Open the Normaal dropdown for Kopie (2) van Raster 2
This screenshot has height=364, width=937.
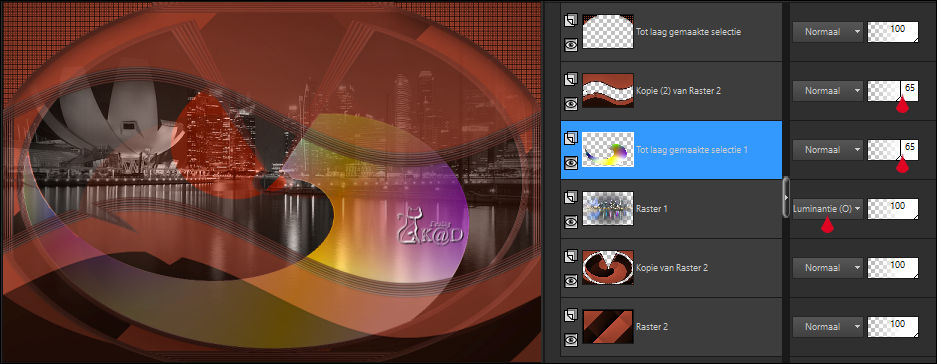pos(828,91)
